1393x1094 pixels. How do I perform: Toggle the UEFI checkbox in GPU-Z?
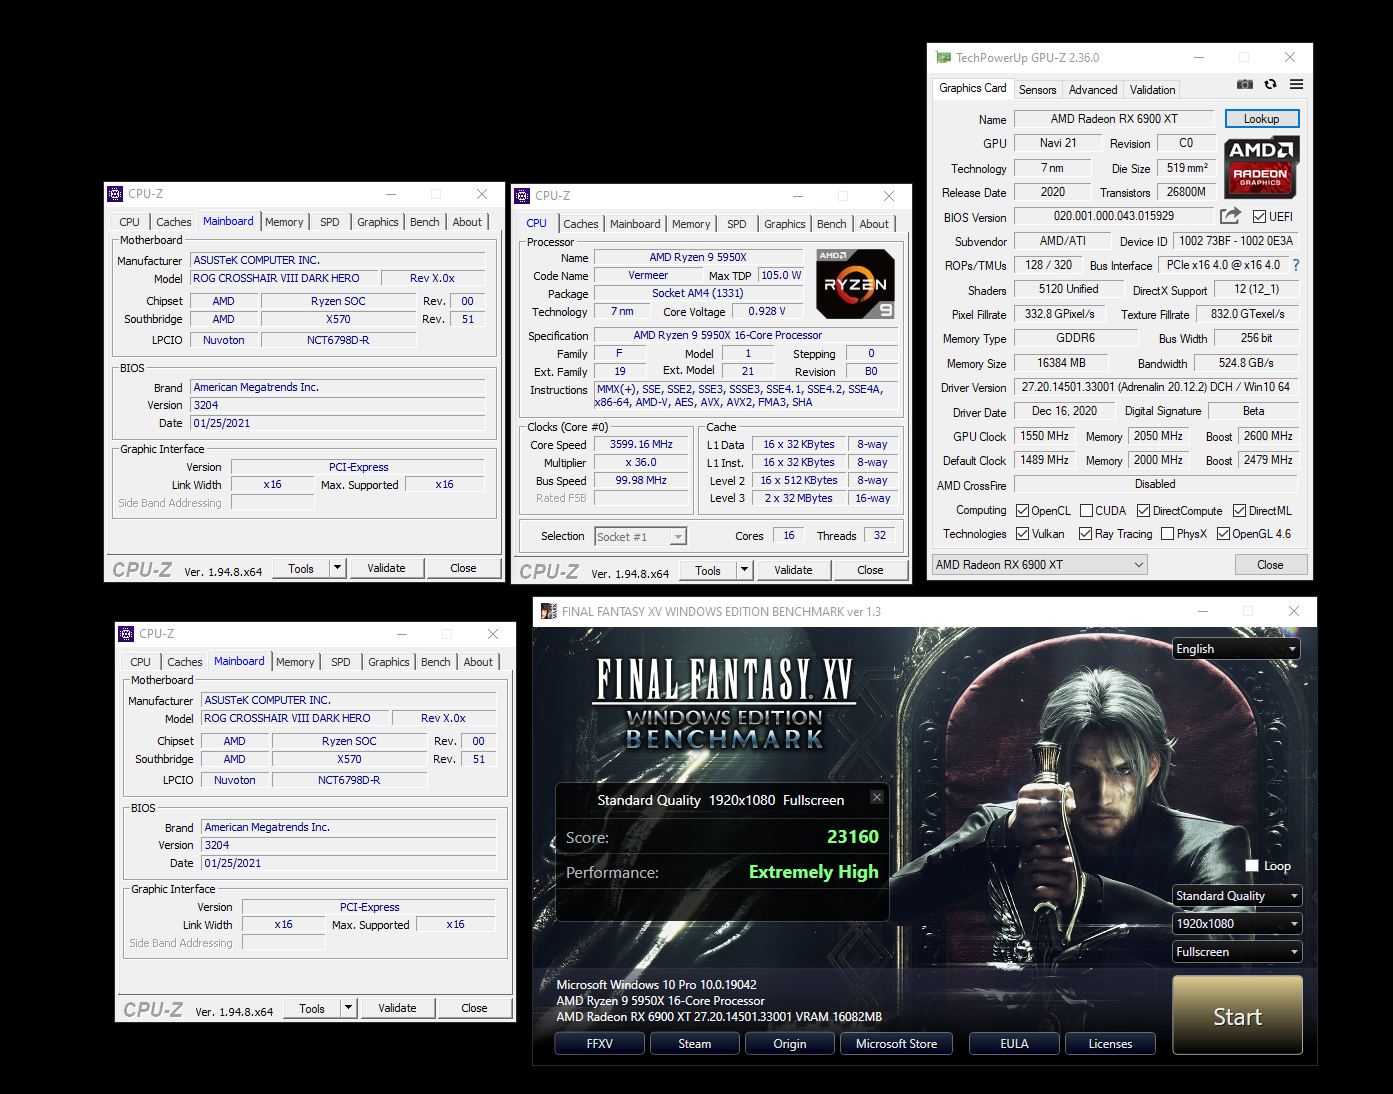[1259, 217]
